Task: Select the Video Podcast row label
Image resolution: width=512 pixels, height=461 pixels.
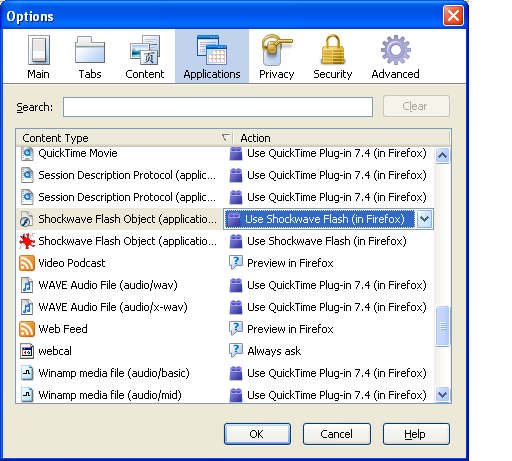Action: [72, 263]
